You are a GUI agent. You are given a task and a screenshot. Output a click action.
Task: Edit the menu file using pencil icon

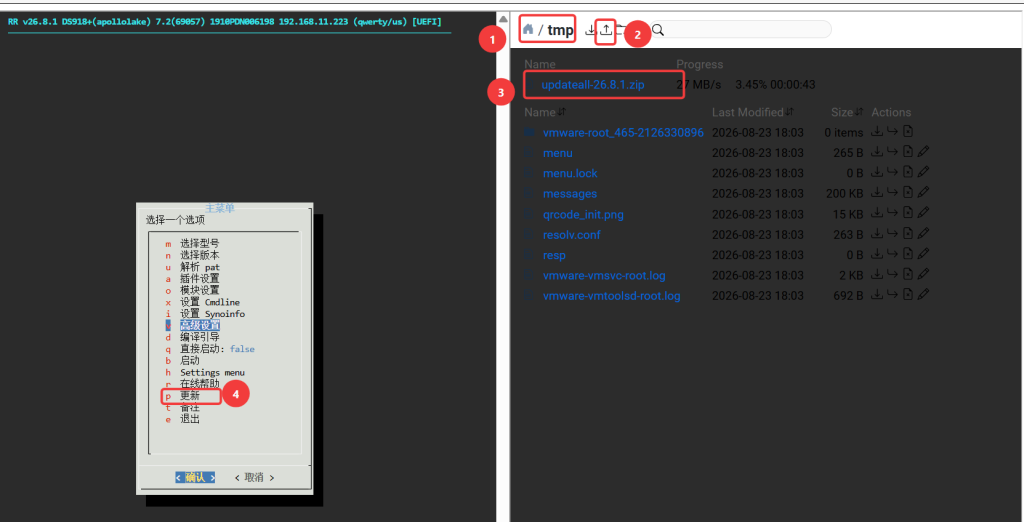[923, 152]
